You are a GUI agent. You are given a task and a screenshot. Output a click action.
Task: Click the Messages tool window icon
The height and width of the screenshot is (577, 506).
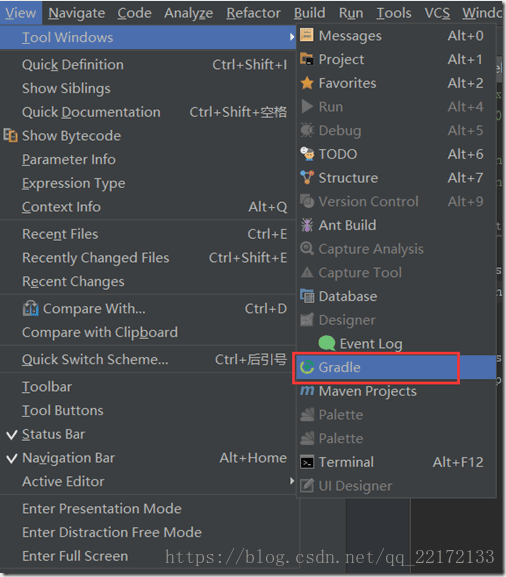(307, 35)
